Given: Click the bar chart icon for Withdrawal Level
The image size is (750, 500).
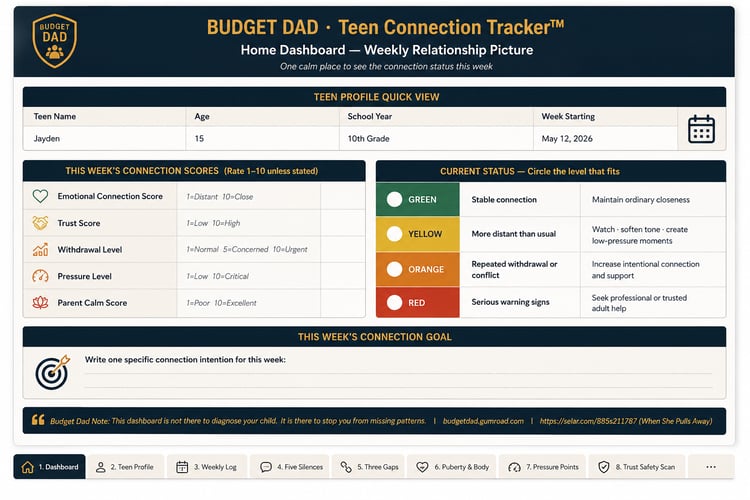Looking at the screenshot, I should click(40, 249).
